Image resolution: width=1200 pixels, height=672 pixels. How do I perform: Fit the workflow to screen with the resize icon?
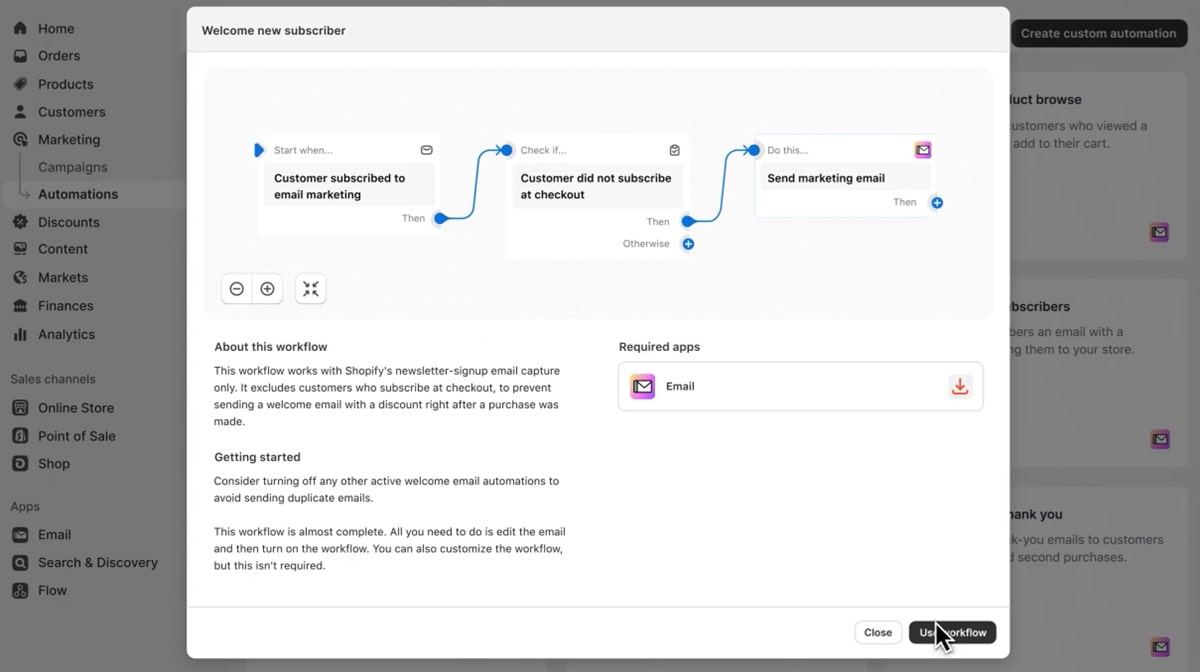click(310, 288)
